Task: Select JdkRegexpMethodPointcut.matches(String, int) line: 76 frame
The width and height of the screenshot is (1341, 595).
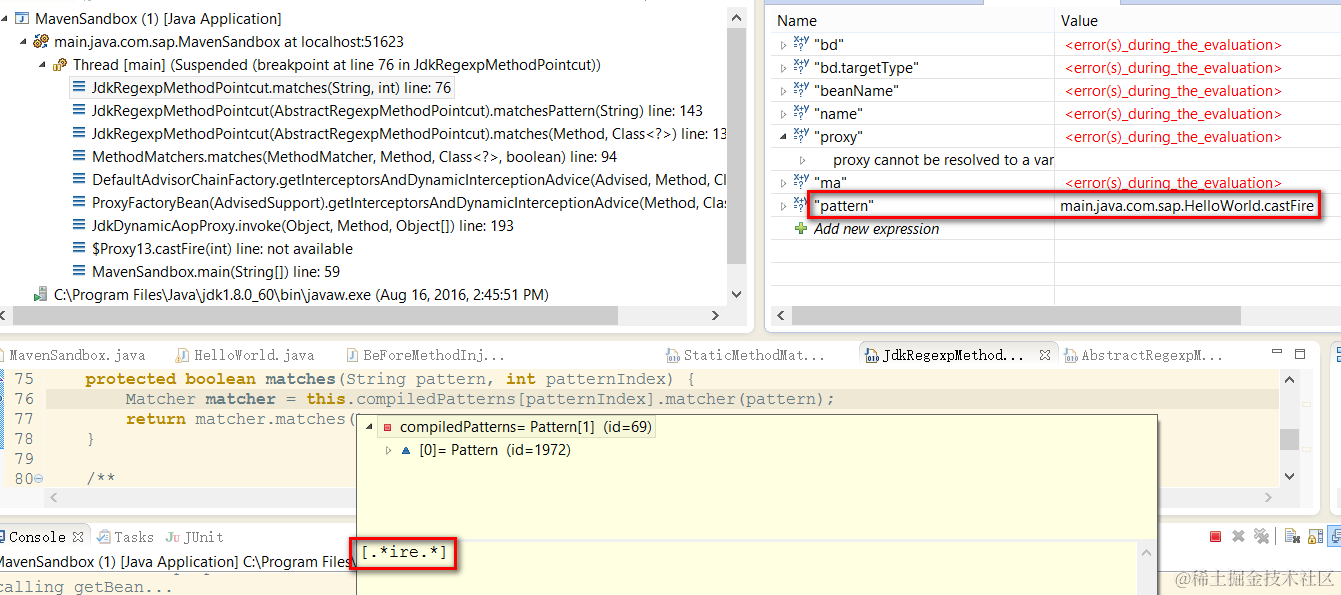Action: pos(262,88)
